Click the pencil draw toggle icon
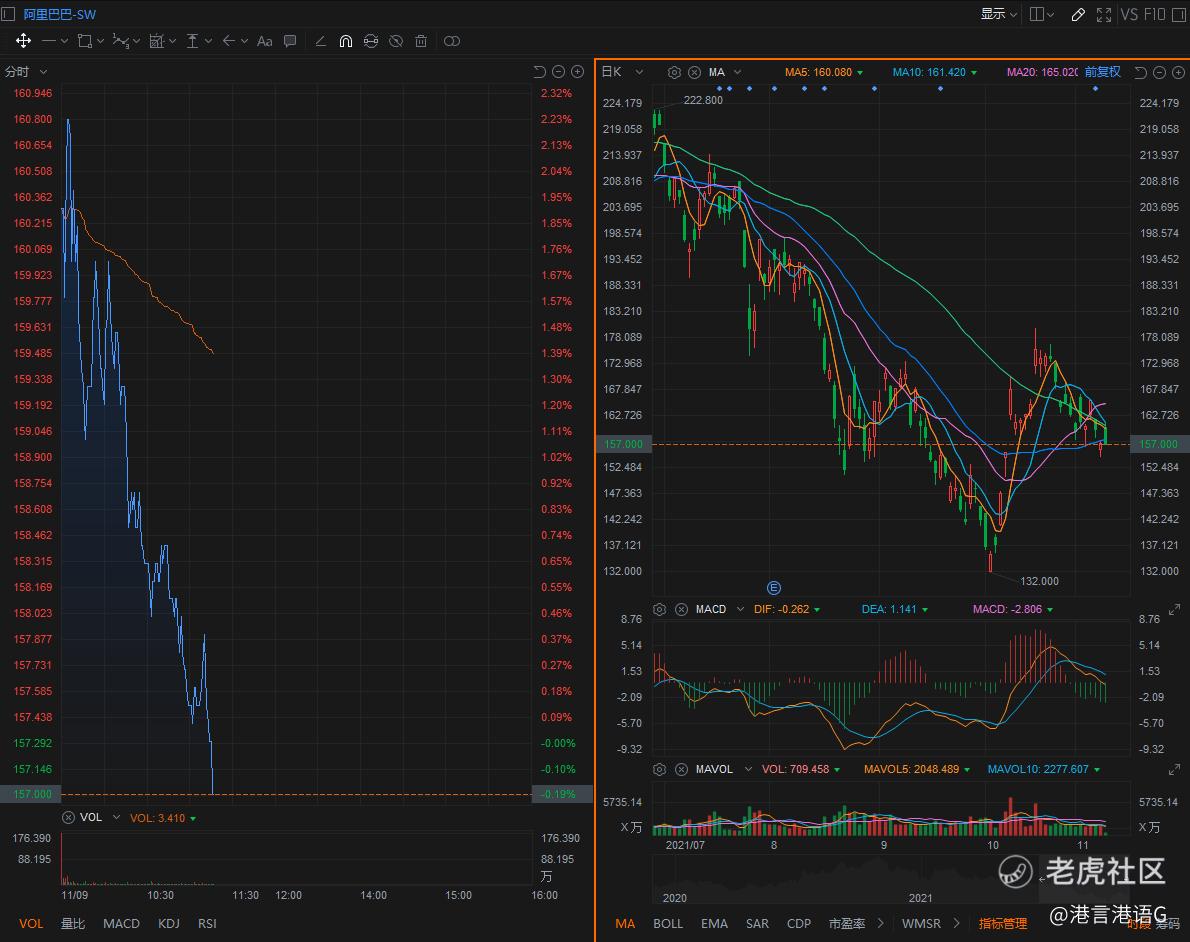 click(x=1078, y=14)
